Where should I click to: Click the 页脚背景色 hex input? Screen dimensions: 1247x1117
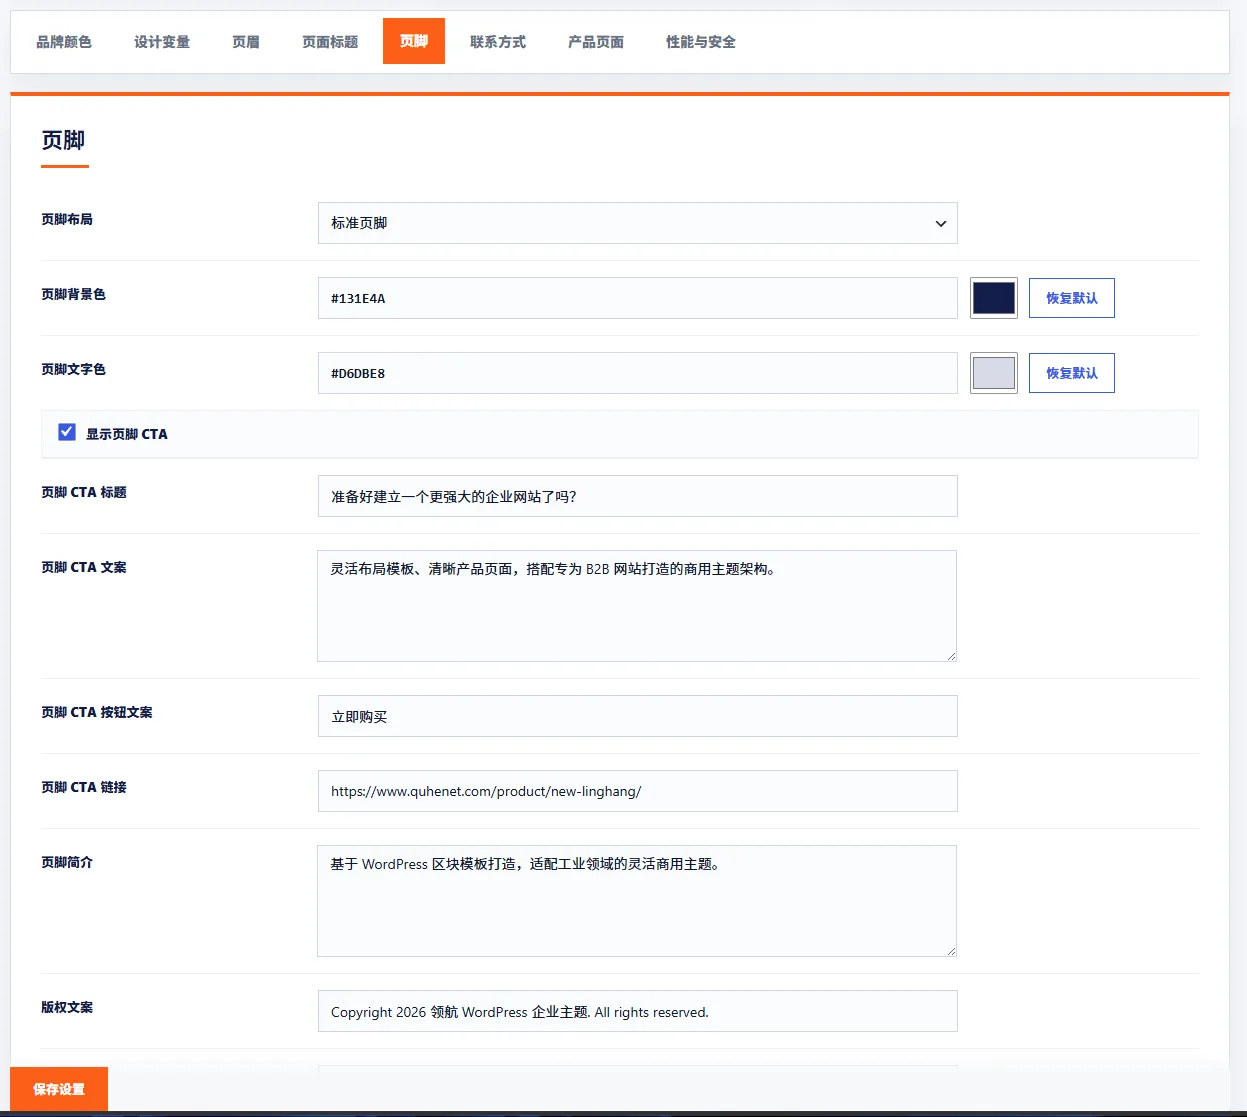point(638,298)
